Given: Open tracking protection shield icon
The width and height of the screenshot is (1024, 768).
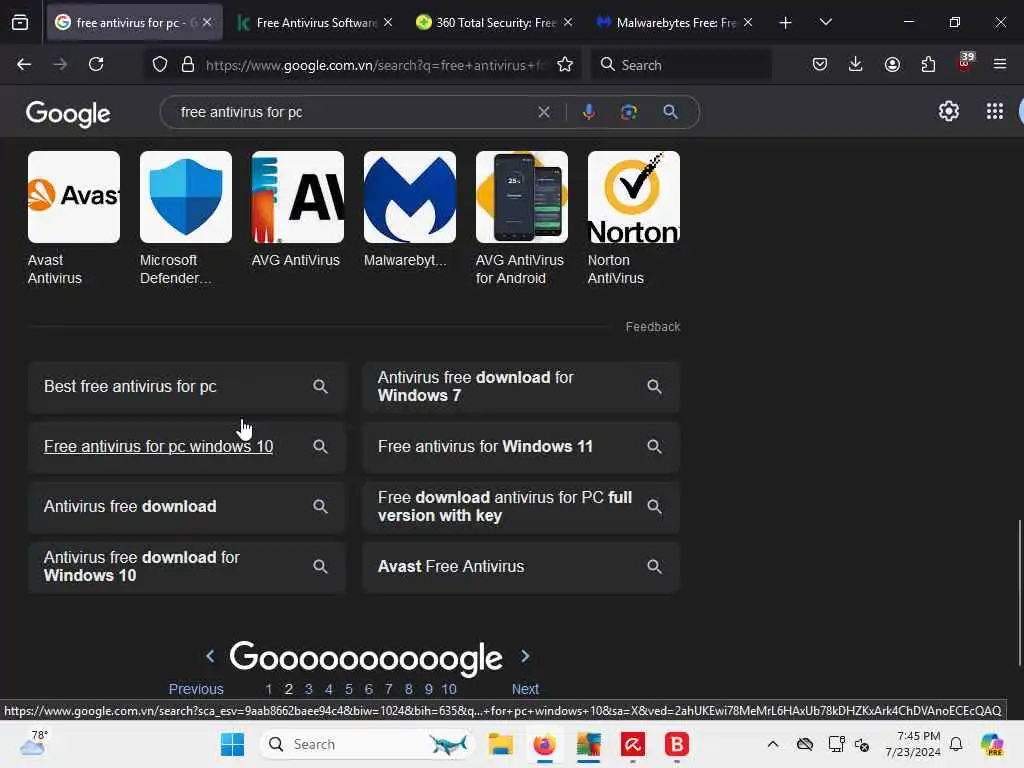Looking at the screenshot, I should pyautogui.click(x=160, y=64).
